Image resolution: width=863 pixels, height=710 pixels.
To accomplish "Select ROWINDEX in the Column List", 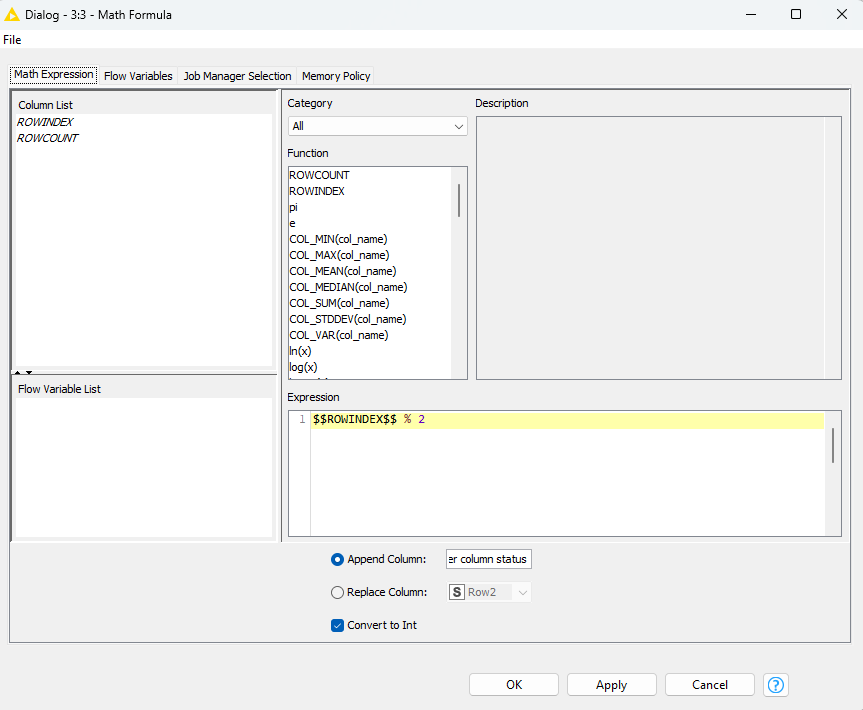I will 45,122.
